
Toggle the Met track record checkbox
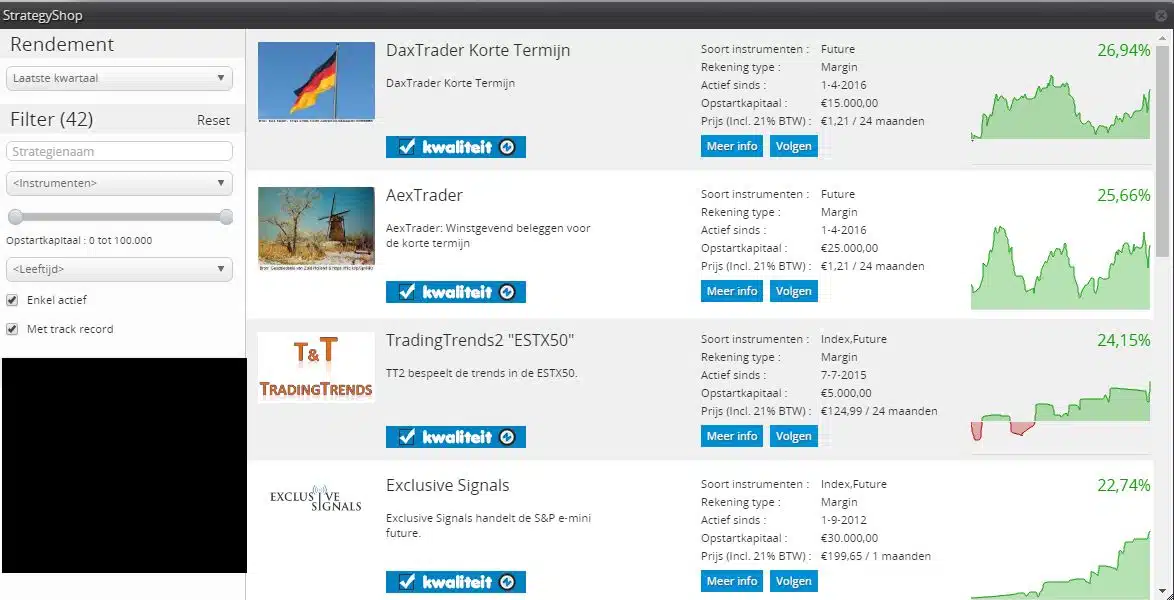[12, 329]
